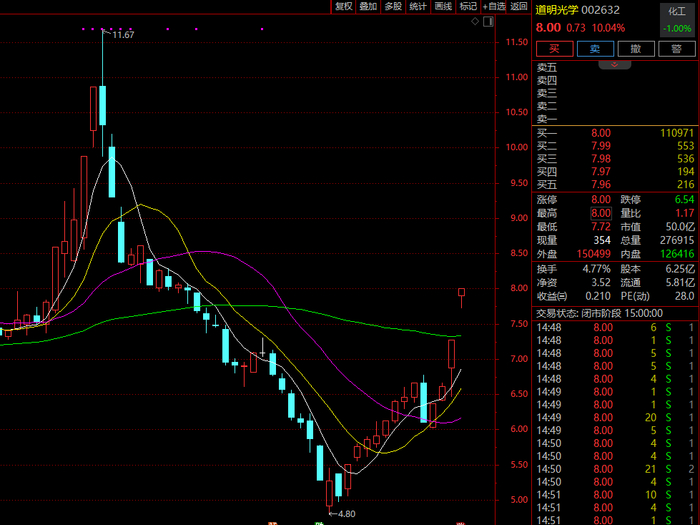Select the 买三 bid price 7.98
The image size is (700, 525).
(x=601, y=159)
